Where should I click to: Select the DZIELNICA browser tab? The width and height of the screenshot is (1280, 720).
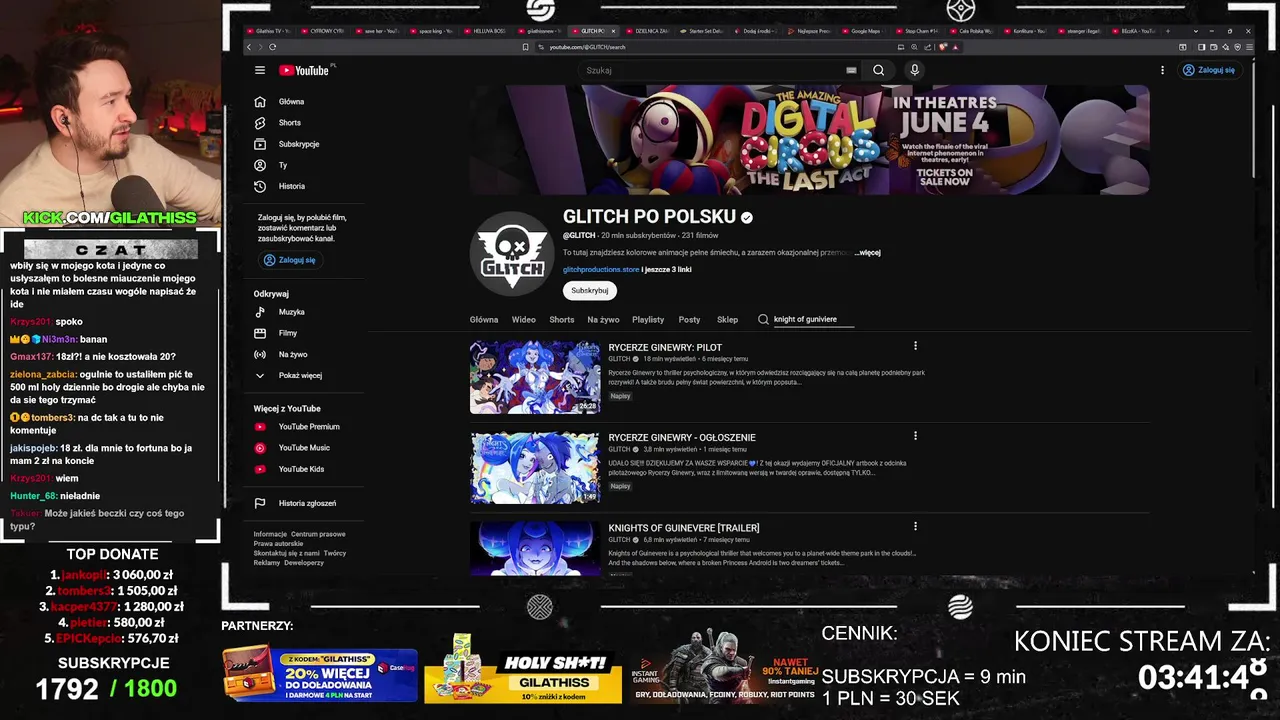[x=647, y=31]
